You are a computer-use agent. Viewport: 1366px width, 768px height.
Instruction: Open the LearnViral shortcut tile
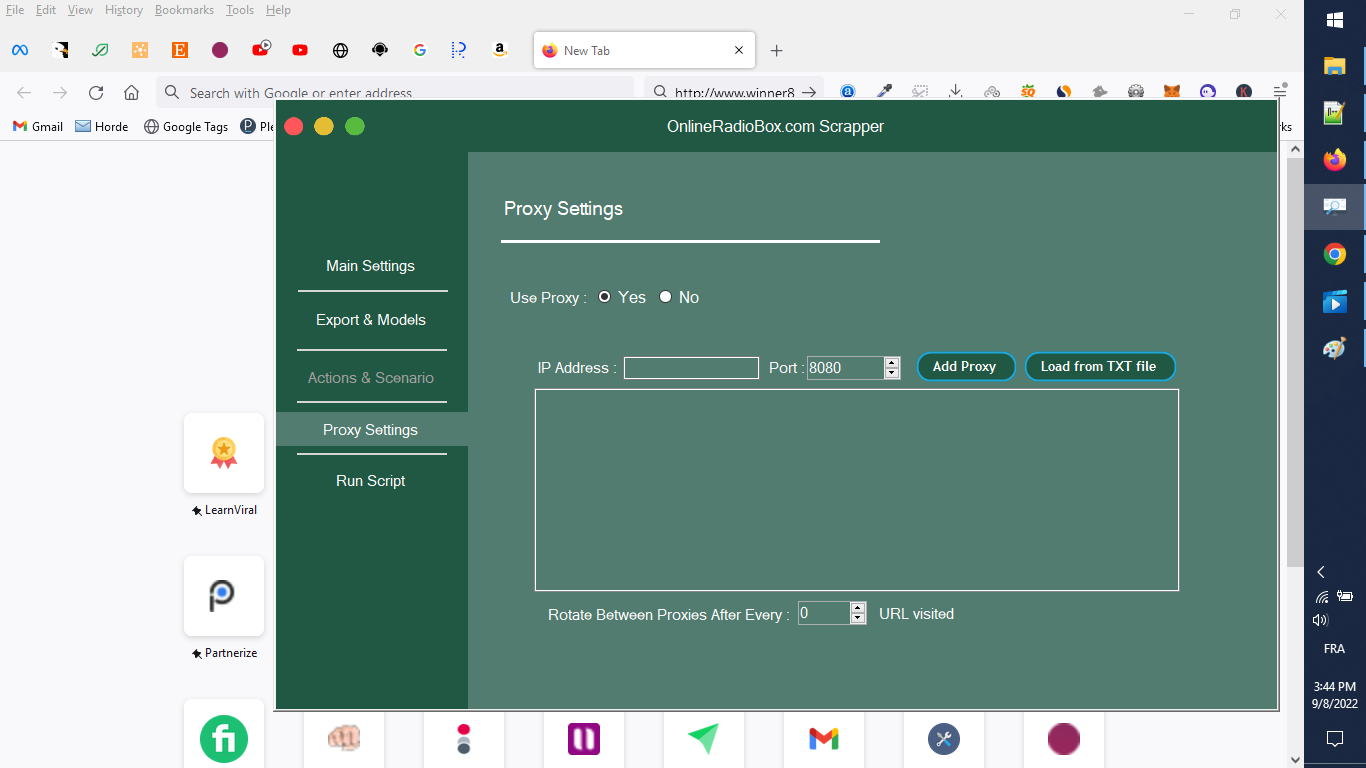pyautogui.click(x=224, y=453)
